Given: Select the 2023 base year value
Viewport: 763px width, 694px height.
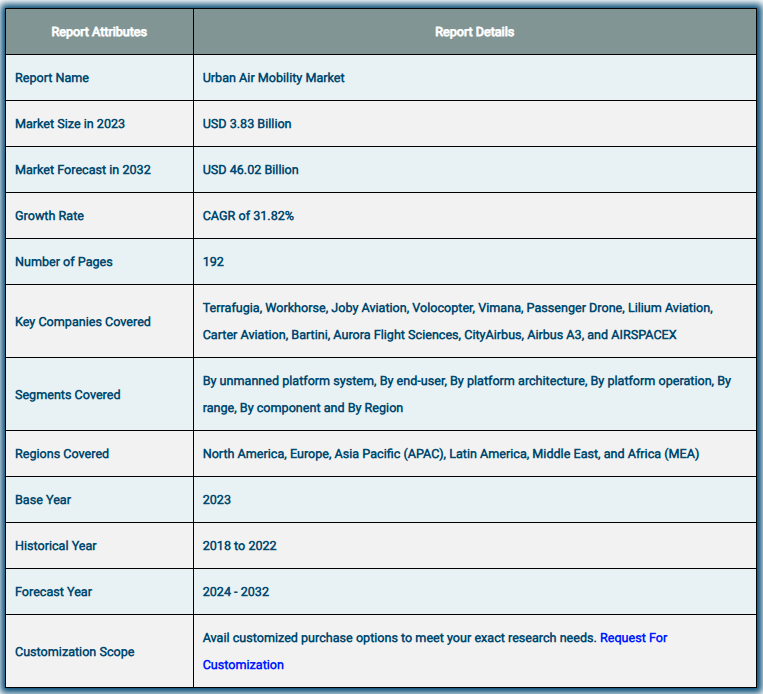Looking at the screenshot, I should coord(217,500).
